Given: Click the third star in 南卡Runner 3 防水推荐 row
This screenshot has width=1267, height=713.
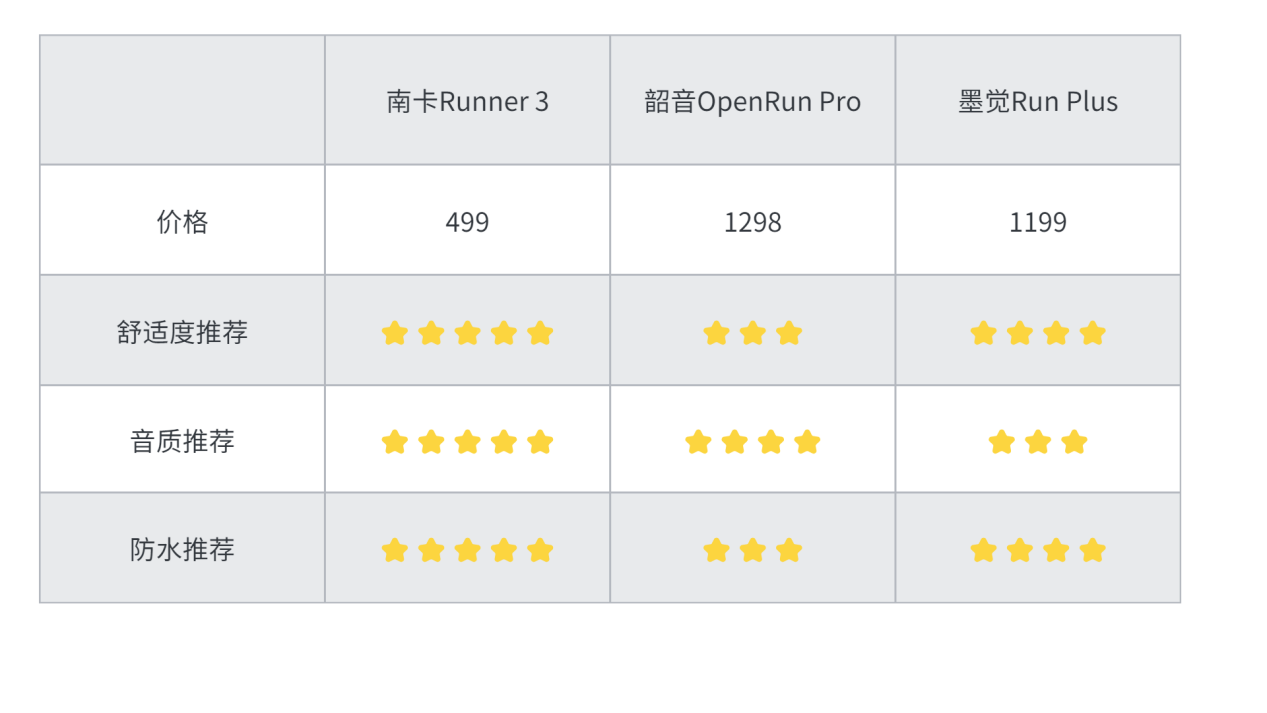Looking at the screenshot, I should point(467,550).
